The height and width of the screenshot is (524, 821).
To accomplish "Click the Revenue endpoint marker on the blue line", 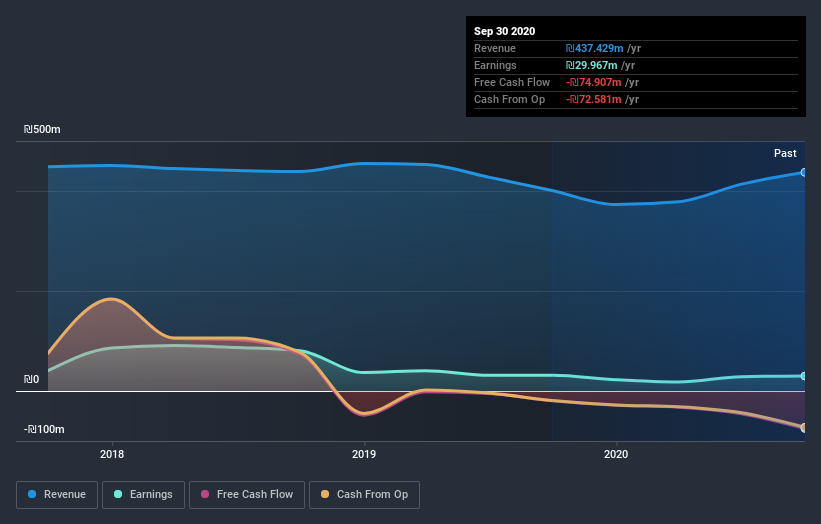I will [804, 172].
